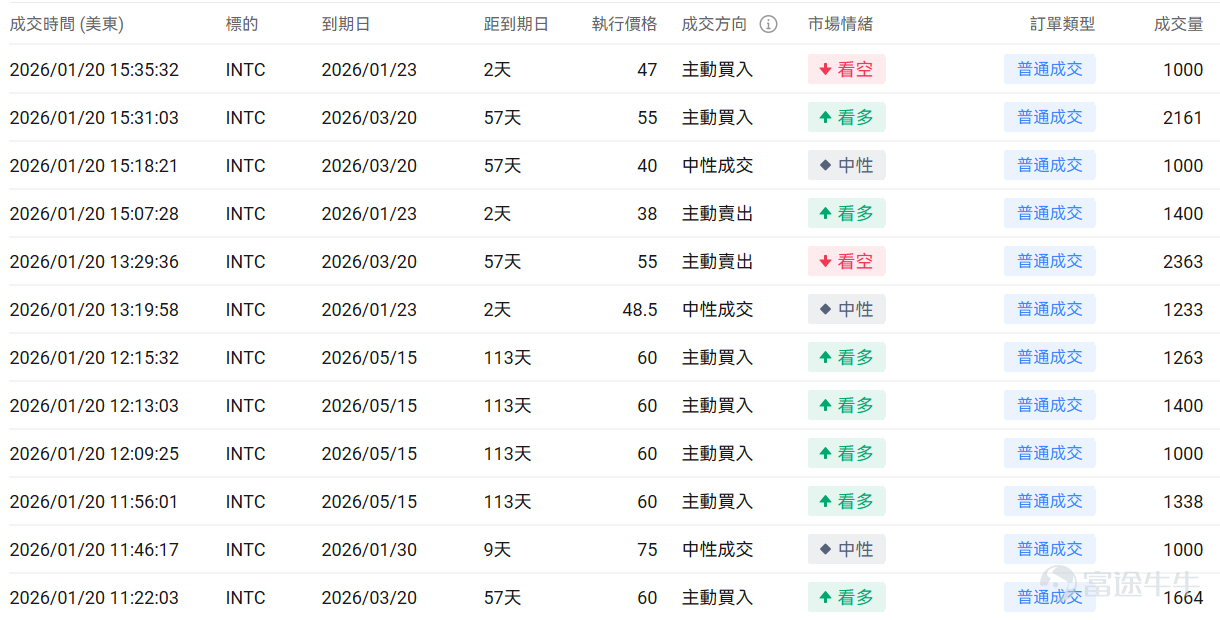Image resolution: width=1220 pixels, height=620 pixels.
Task: Click volume value 1338
Action: (1183, 502)
